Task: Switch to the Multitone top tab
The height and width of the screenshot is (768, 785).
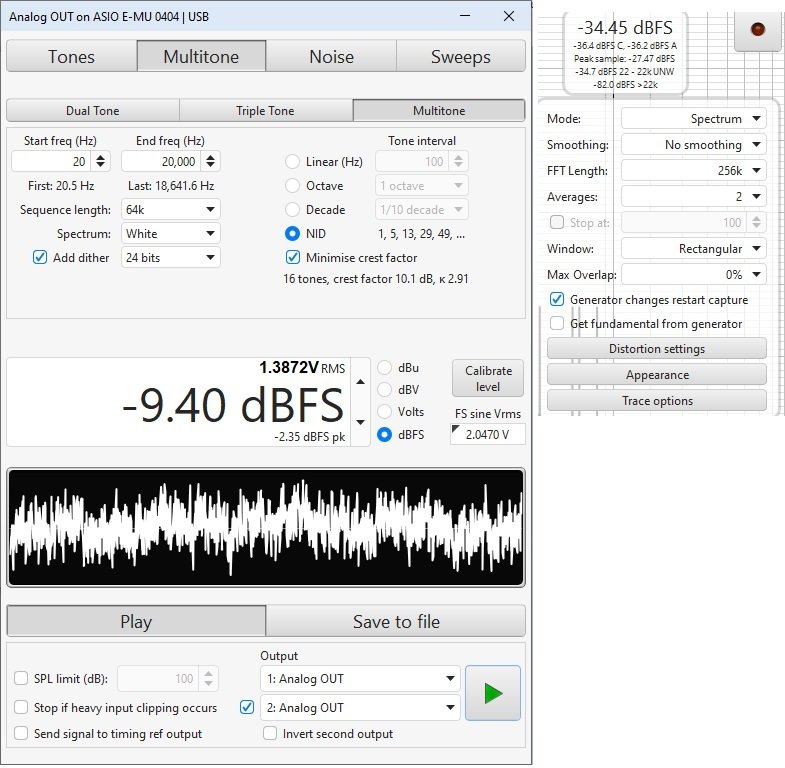Action: pyautogui.click(x=201, y=57)
